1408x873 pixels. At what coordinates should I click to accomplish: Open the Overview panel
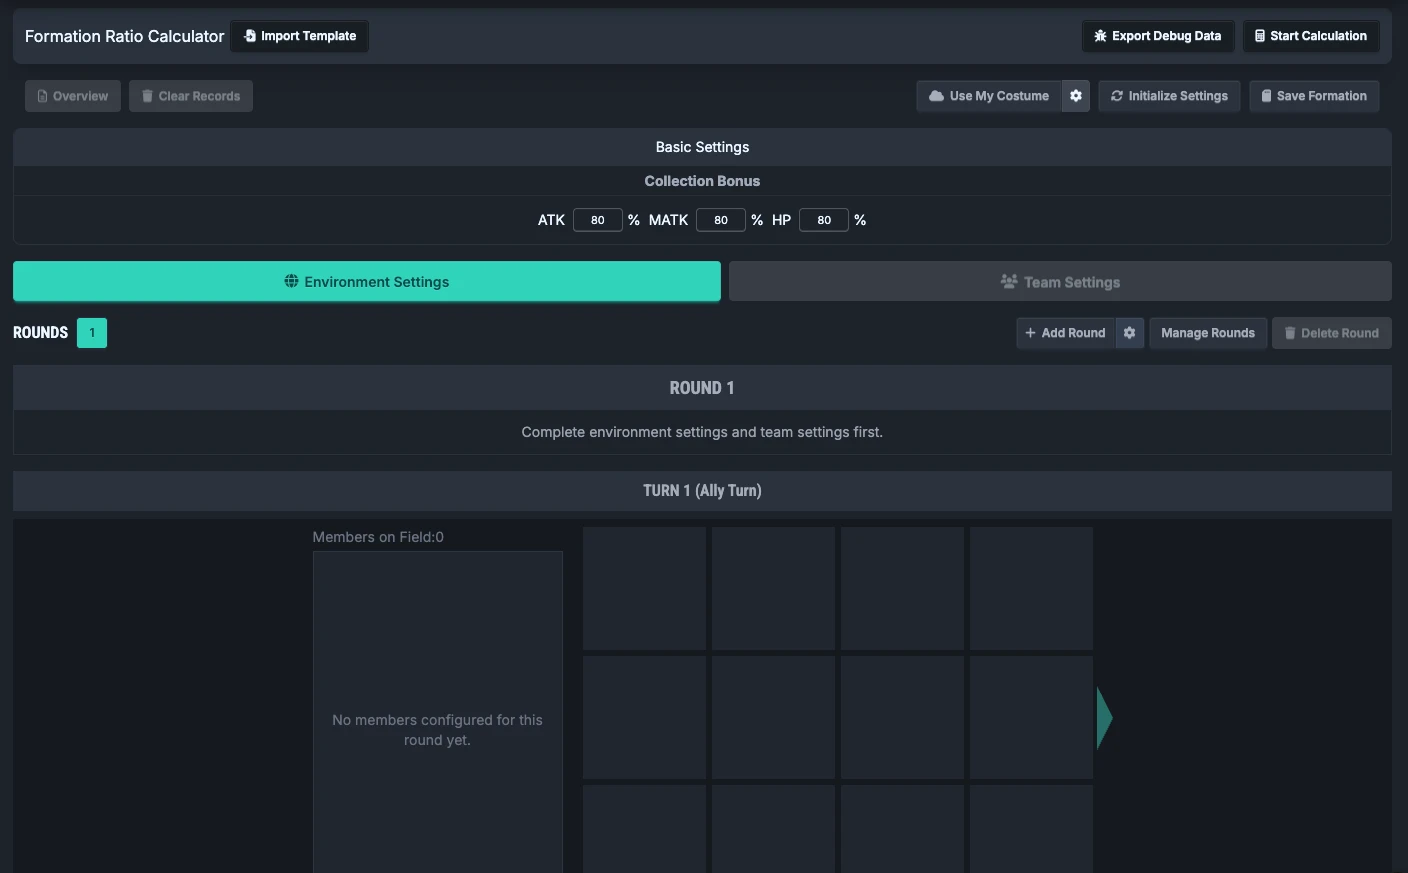click(x=73, y=96)
